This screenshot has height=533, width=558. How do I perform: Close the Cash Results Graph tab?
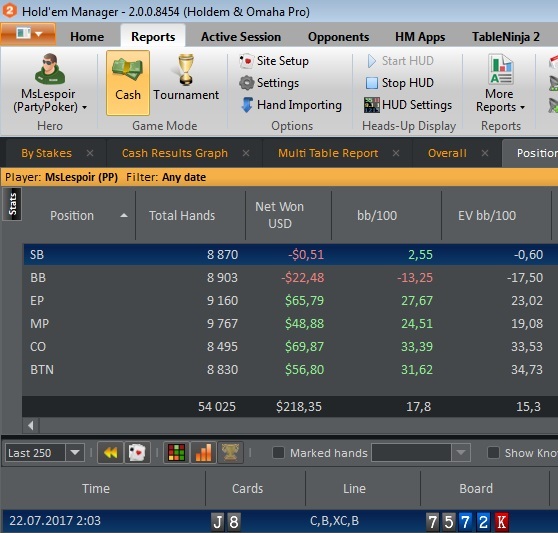246,153
